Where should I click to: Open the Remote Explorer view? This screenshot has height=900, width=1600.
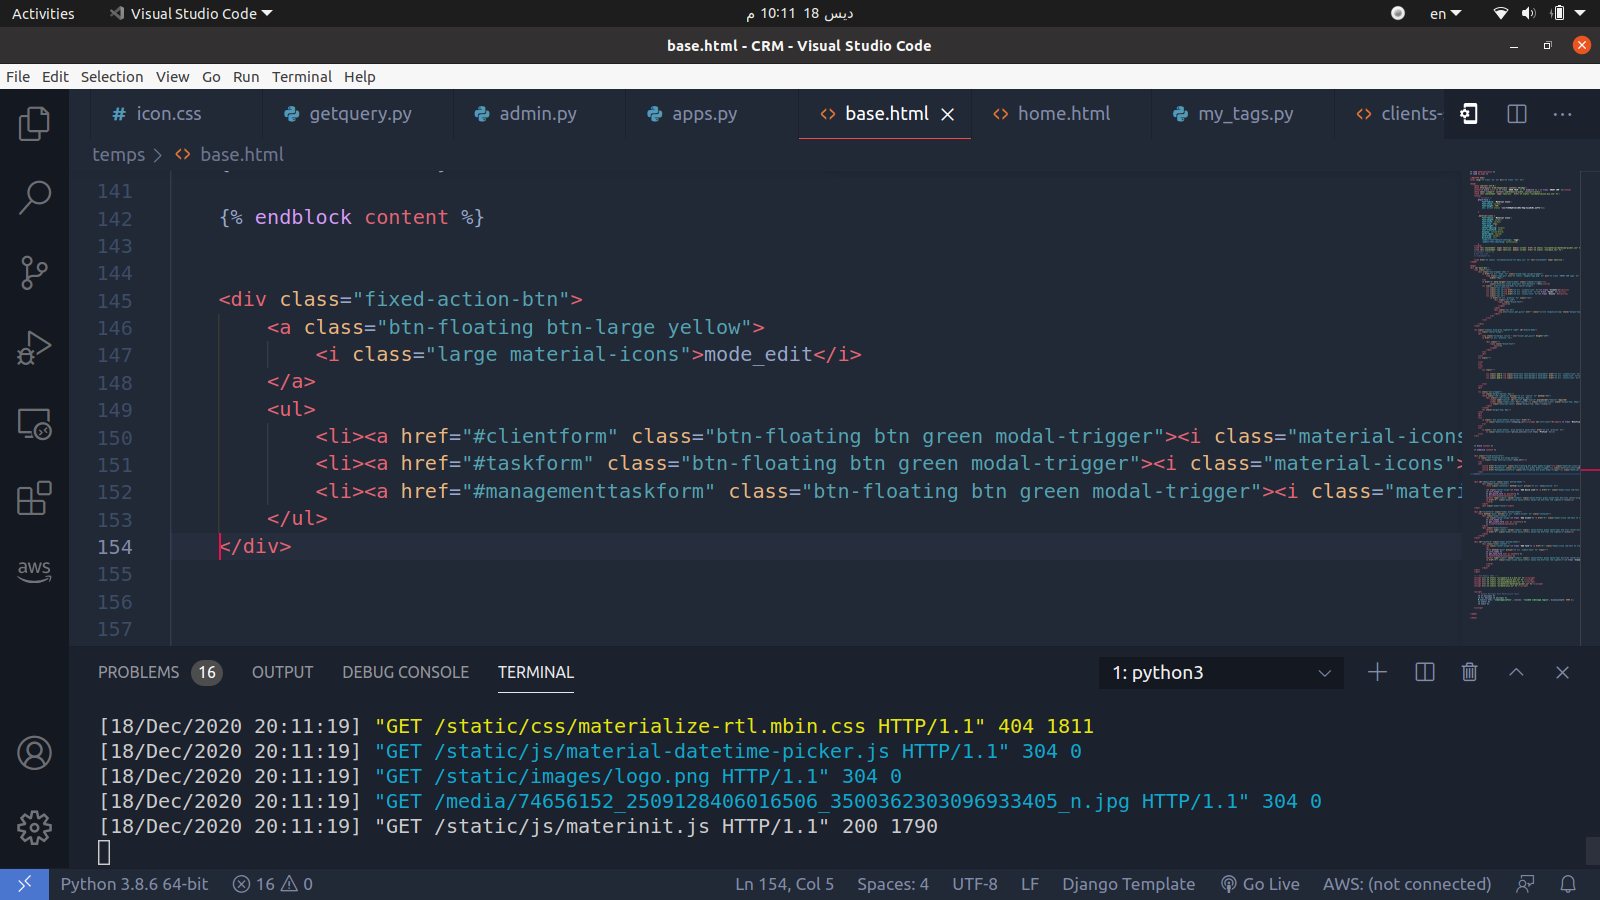[34, 424]
